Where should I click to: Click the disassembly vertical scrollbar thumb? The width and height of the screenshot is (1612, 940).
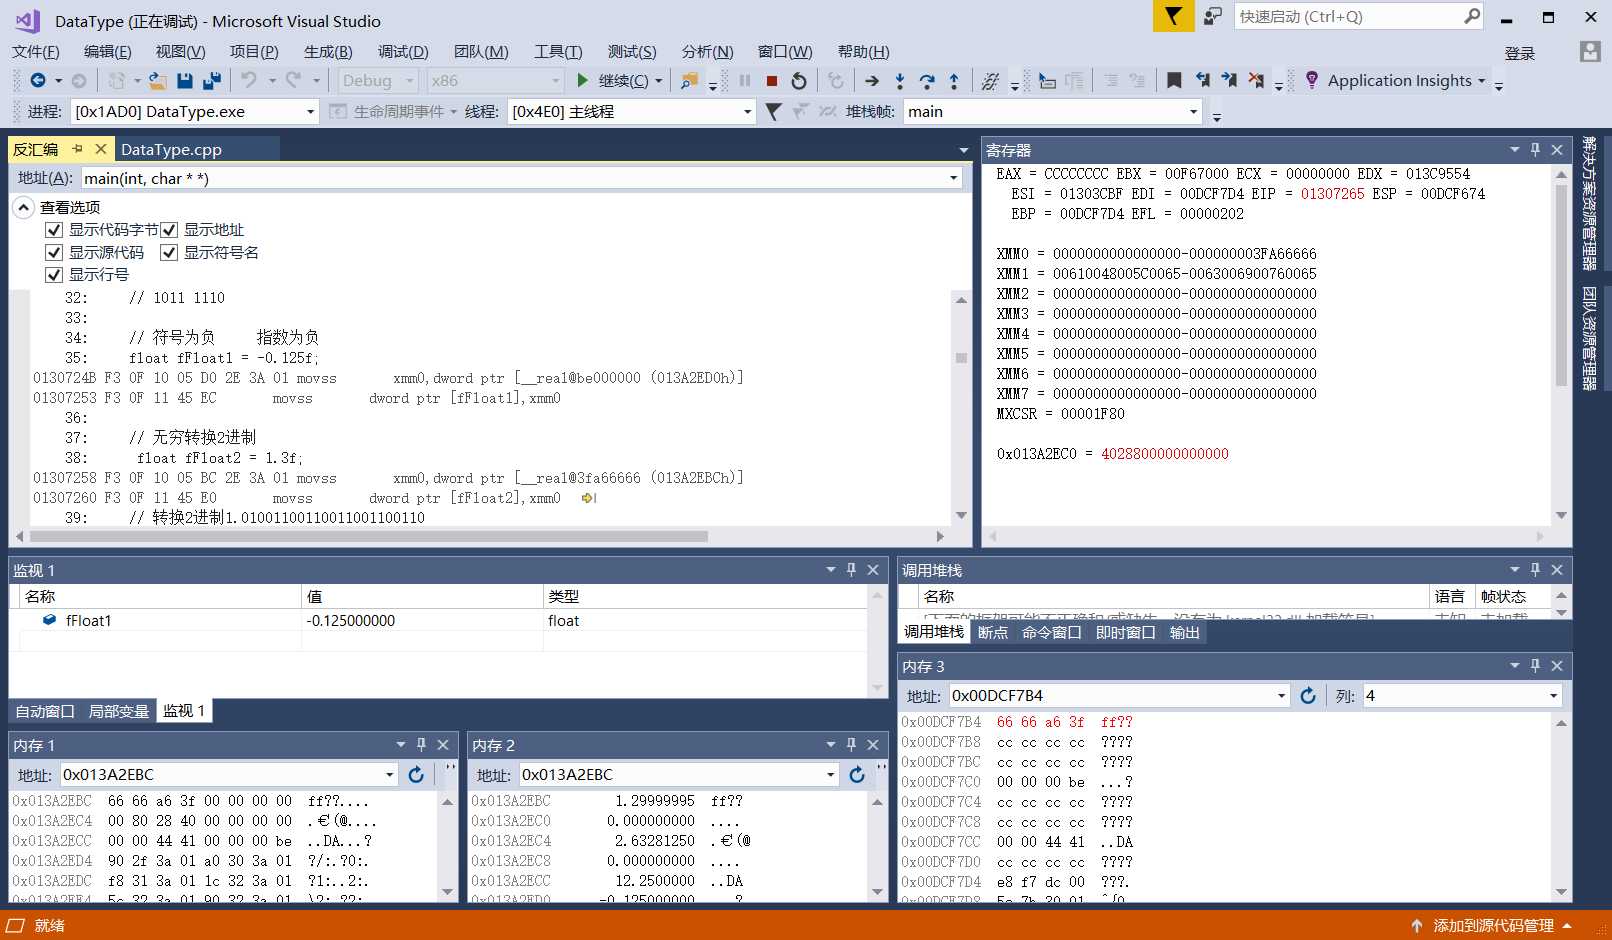coord(961,357)
